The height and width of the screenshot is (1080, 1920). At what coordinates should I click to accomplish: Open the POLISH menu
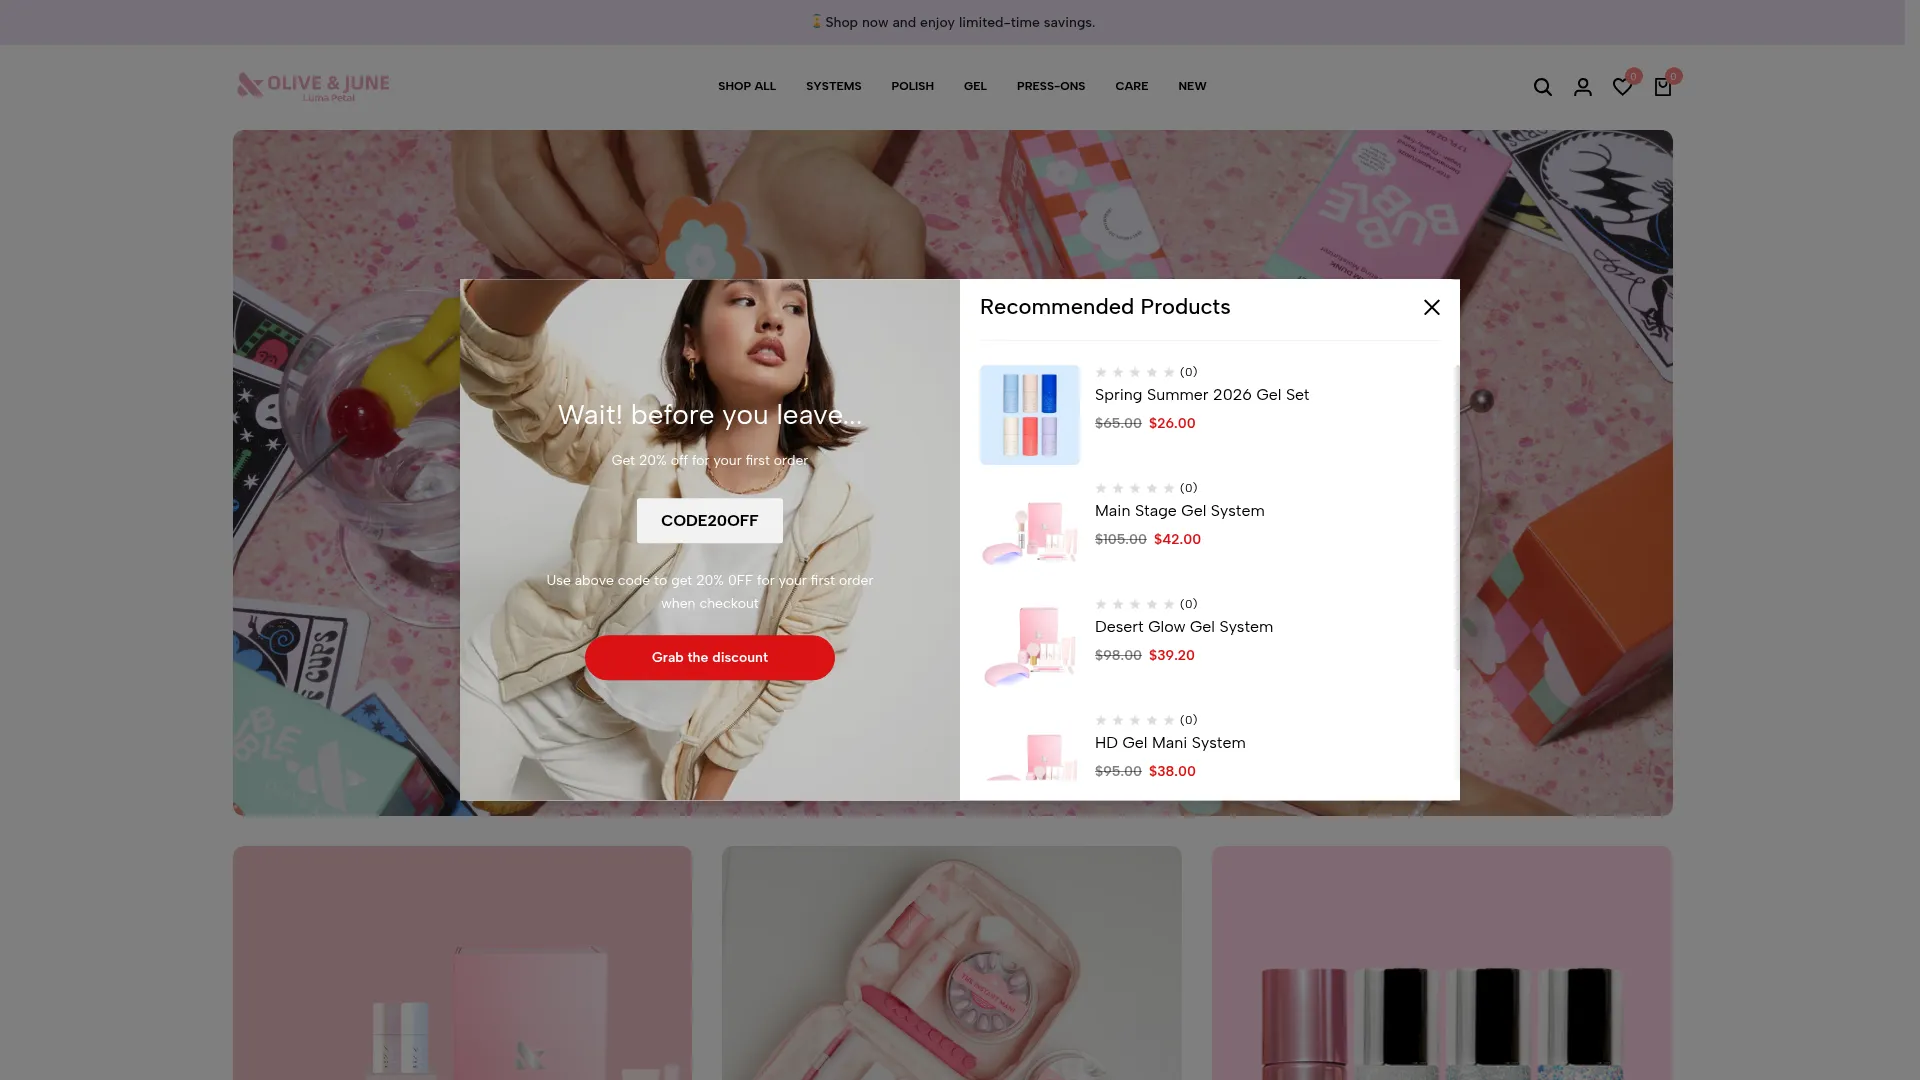coord(913,86)
